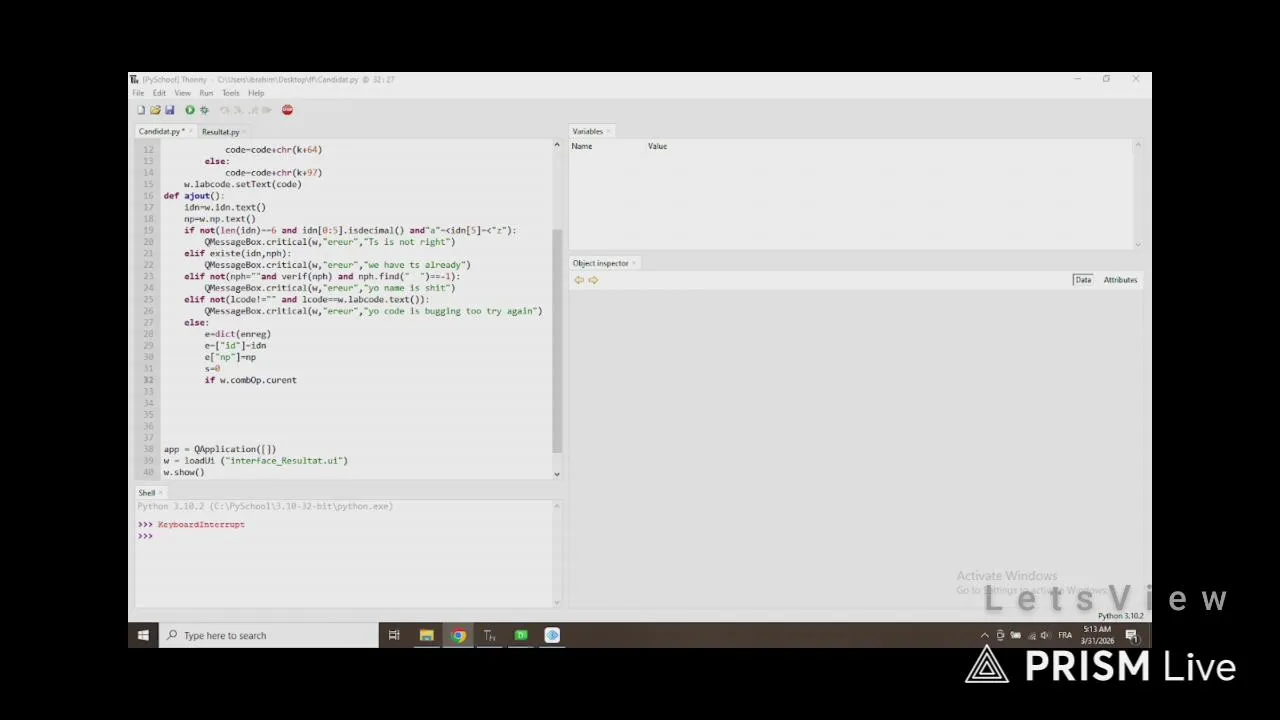Open the Tools menu
The height and width of the screenshot is (720, 1280).
pyautogui.click(x=230, y=93)
